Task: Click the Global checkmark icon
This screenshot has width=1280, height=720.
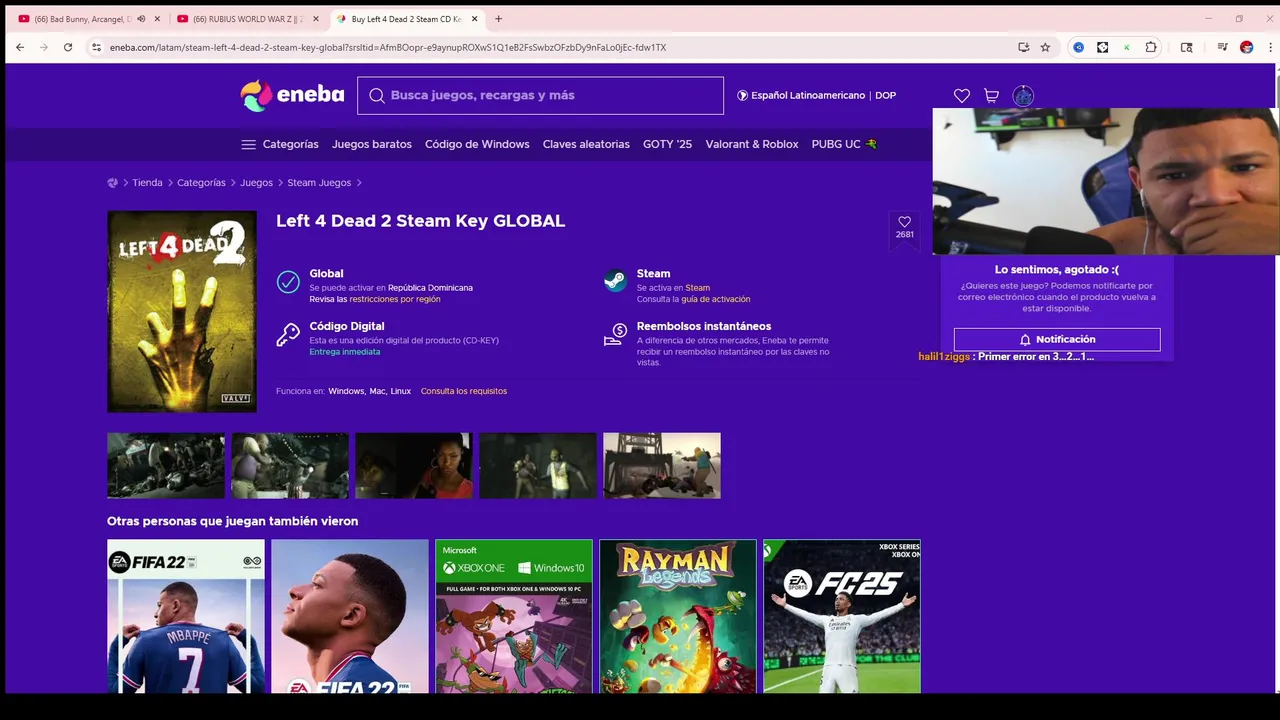Action: (x=288, y=282)
